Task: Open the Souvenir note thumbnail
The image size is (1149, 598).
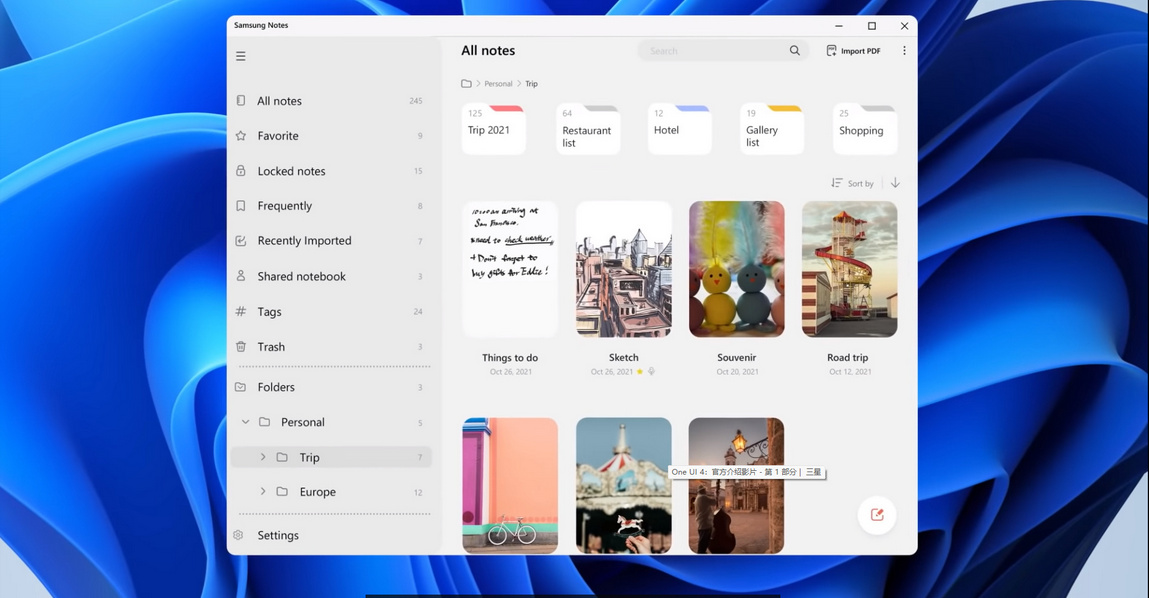Action: coord(736,269)
